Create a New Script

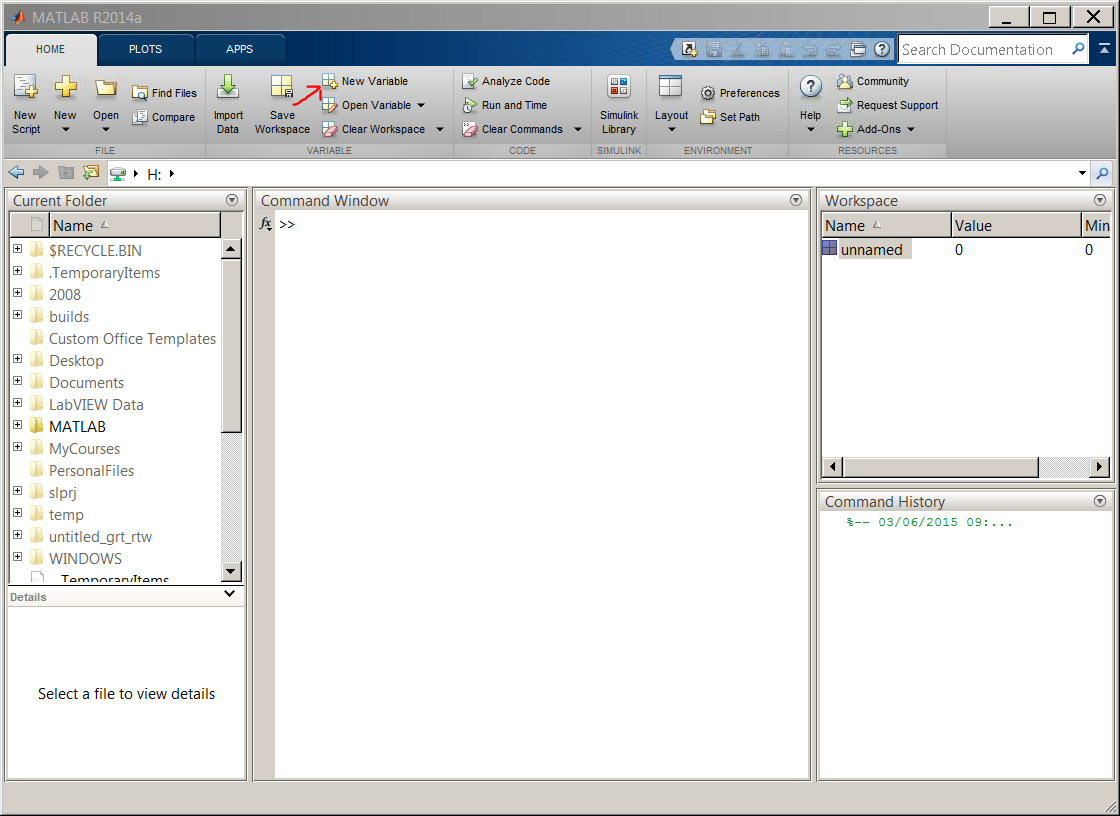click(x=26, y=104)
